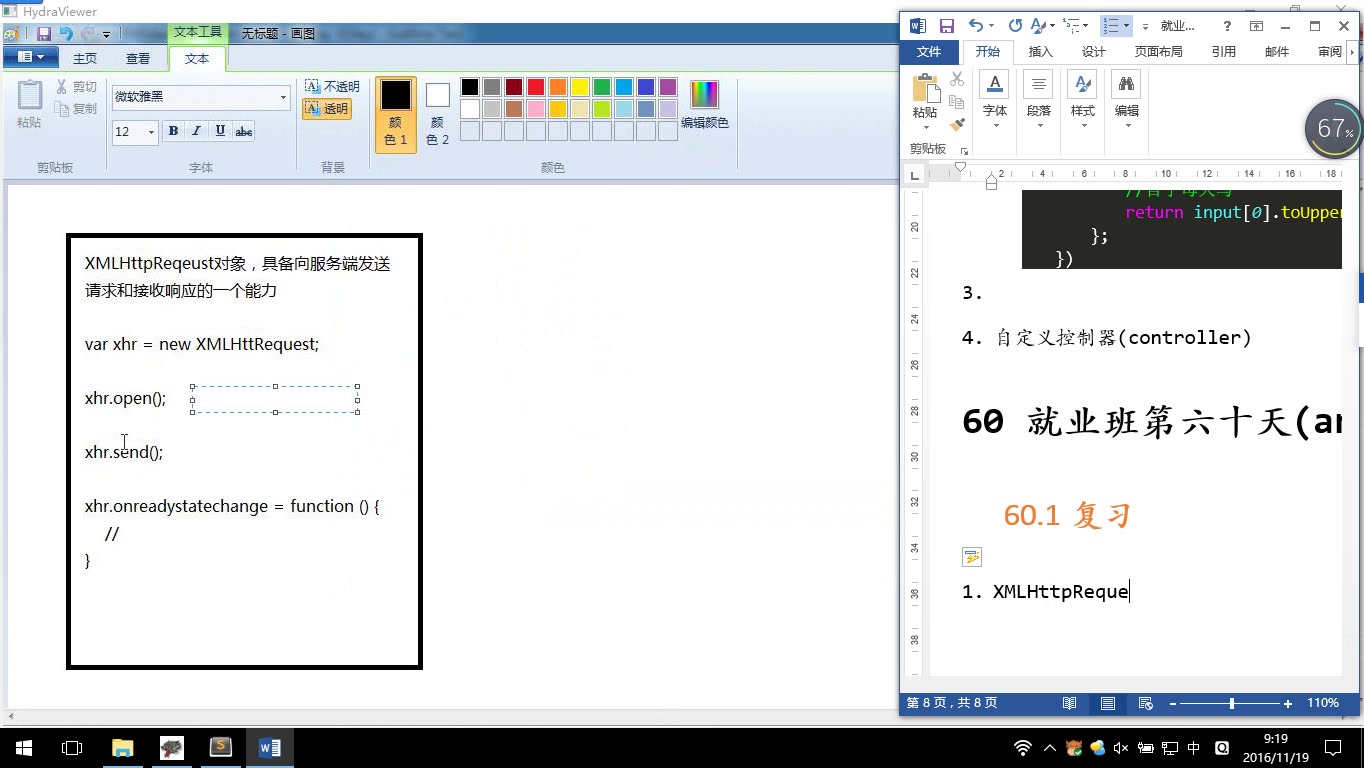Toggle Underline text in Paint

220,131
